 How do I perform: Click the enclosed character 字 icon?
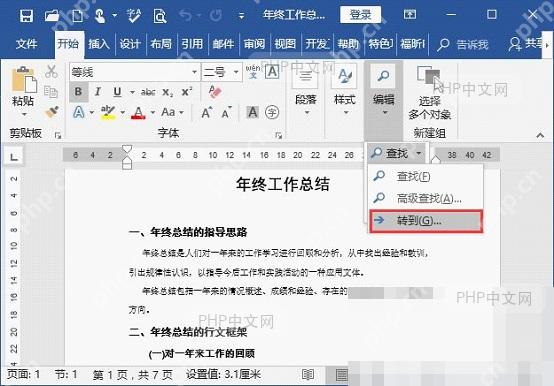(x=272, y=113)
